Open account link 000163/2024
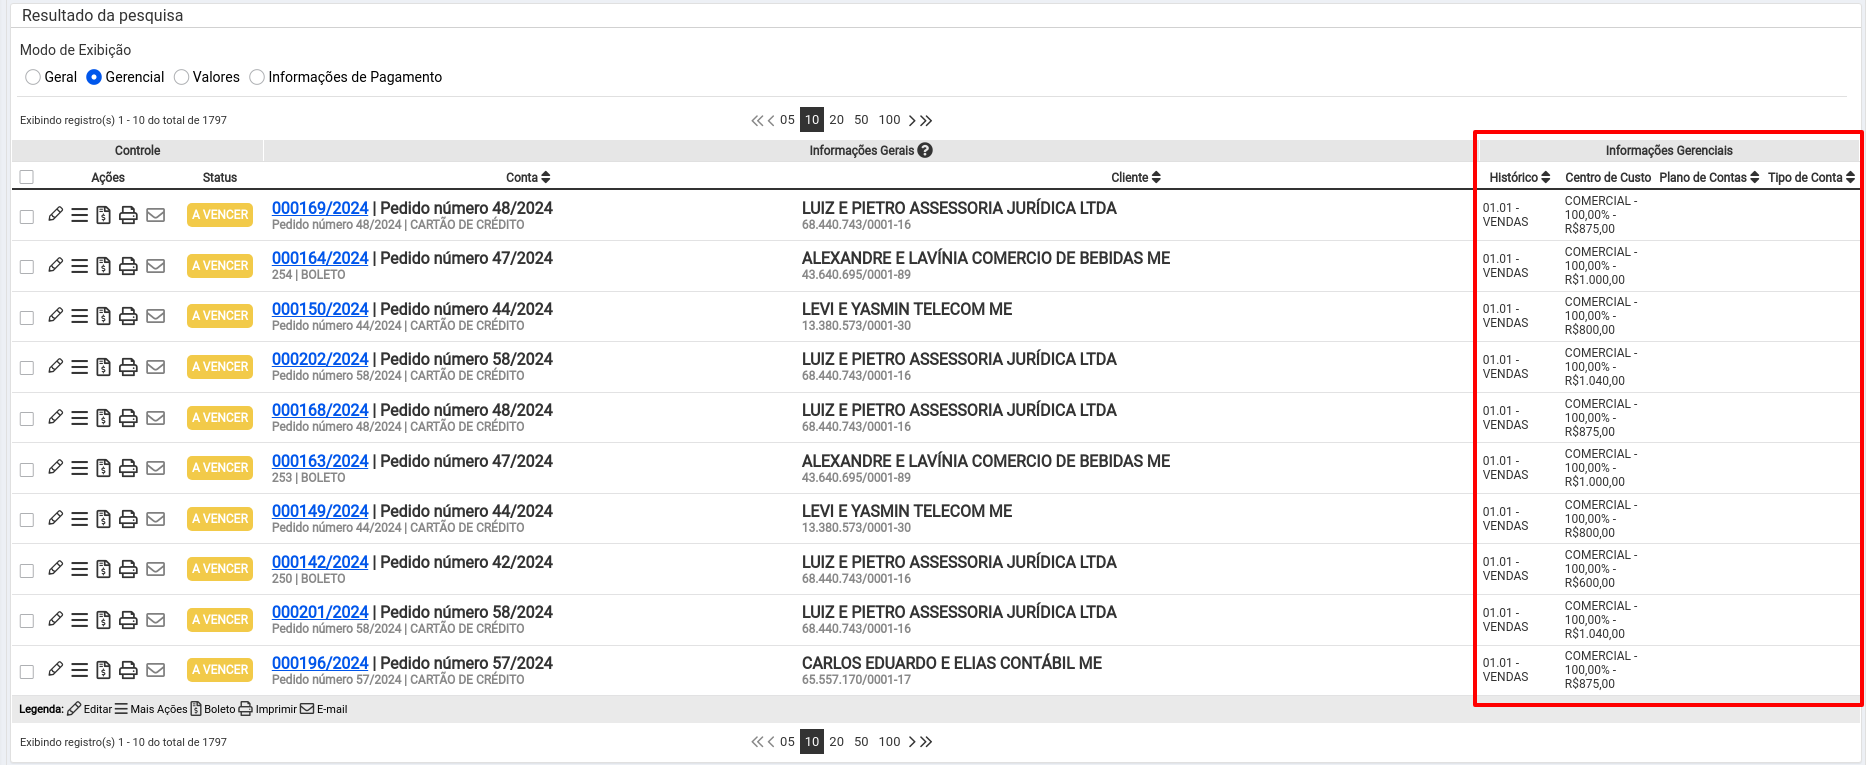The height and width of the screenshot is (765, 1866). click(x=320, y=461)
